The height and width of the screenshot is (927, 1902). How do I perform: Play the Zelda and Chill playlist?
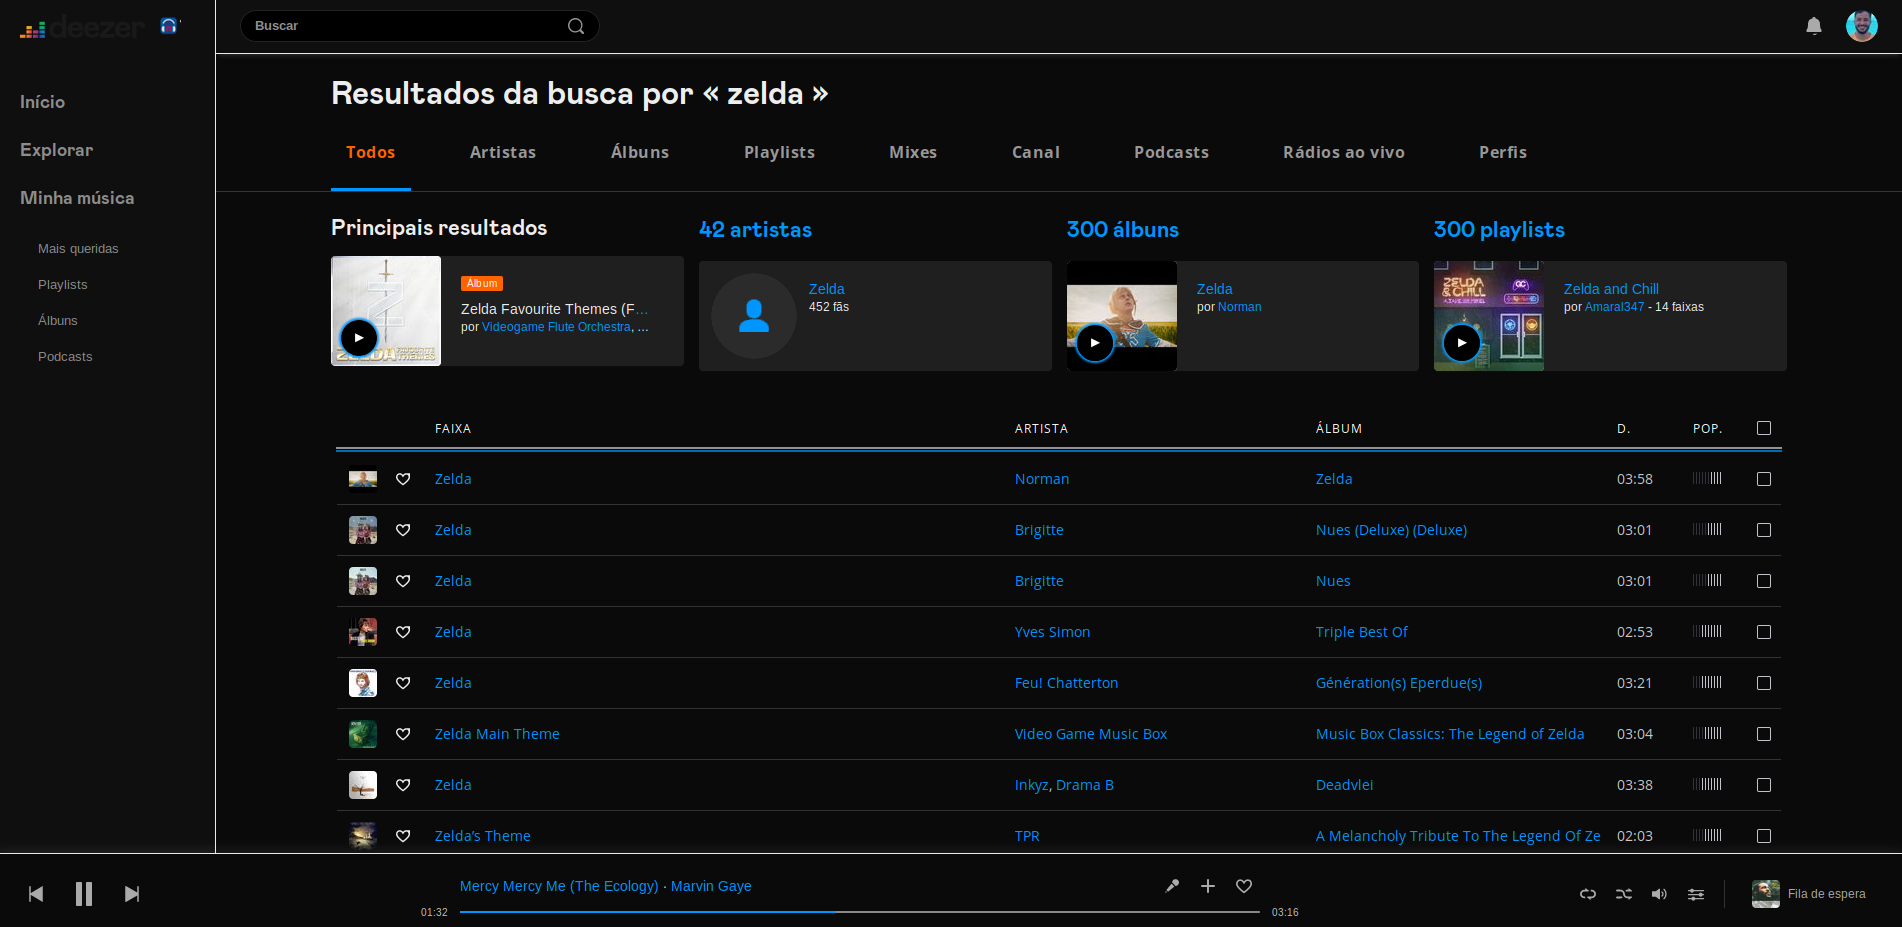click(x=1462, y=343)
